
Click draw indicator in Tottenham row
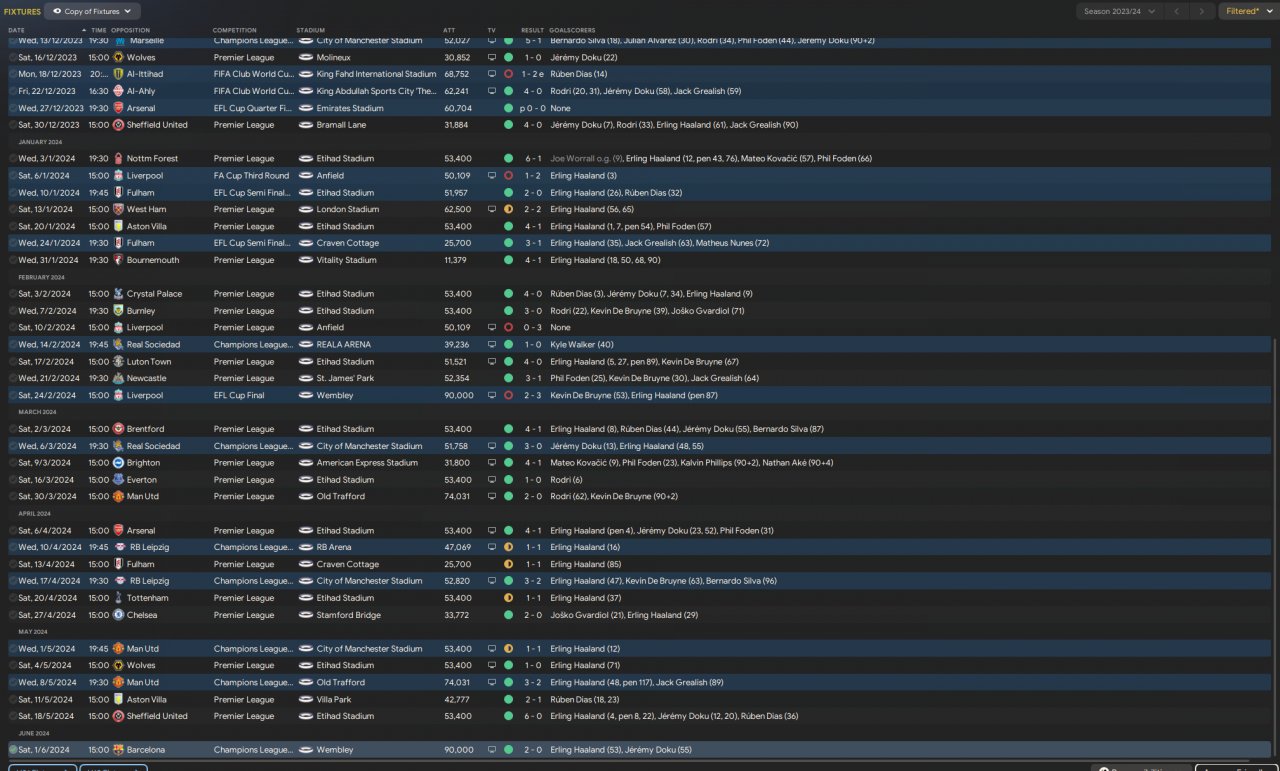[508, 598]
